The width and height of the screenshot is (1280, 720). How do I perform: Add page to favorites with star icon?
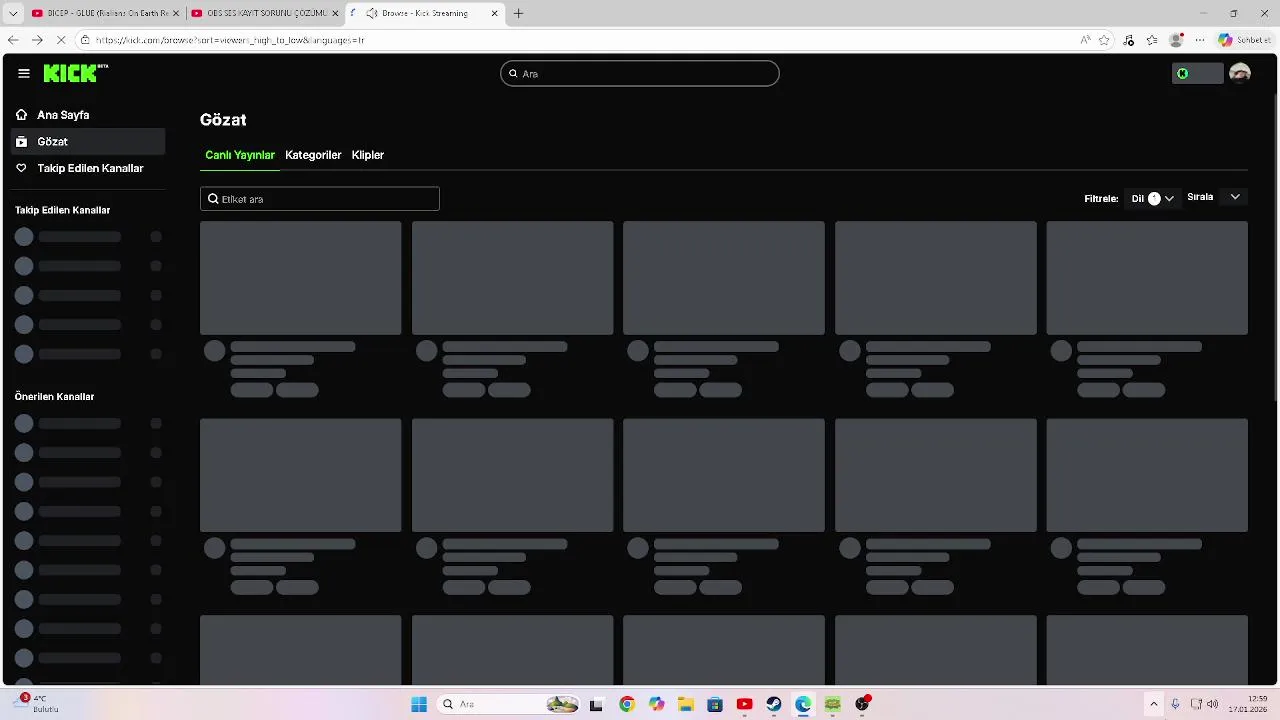(x=1104, y=40)
